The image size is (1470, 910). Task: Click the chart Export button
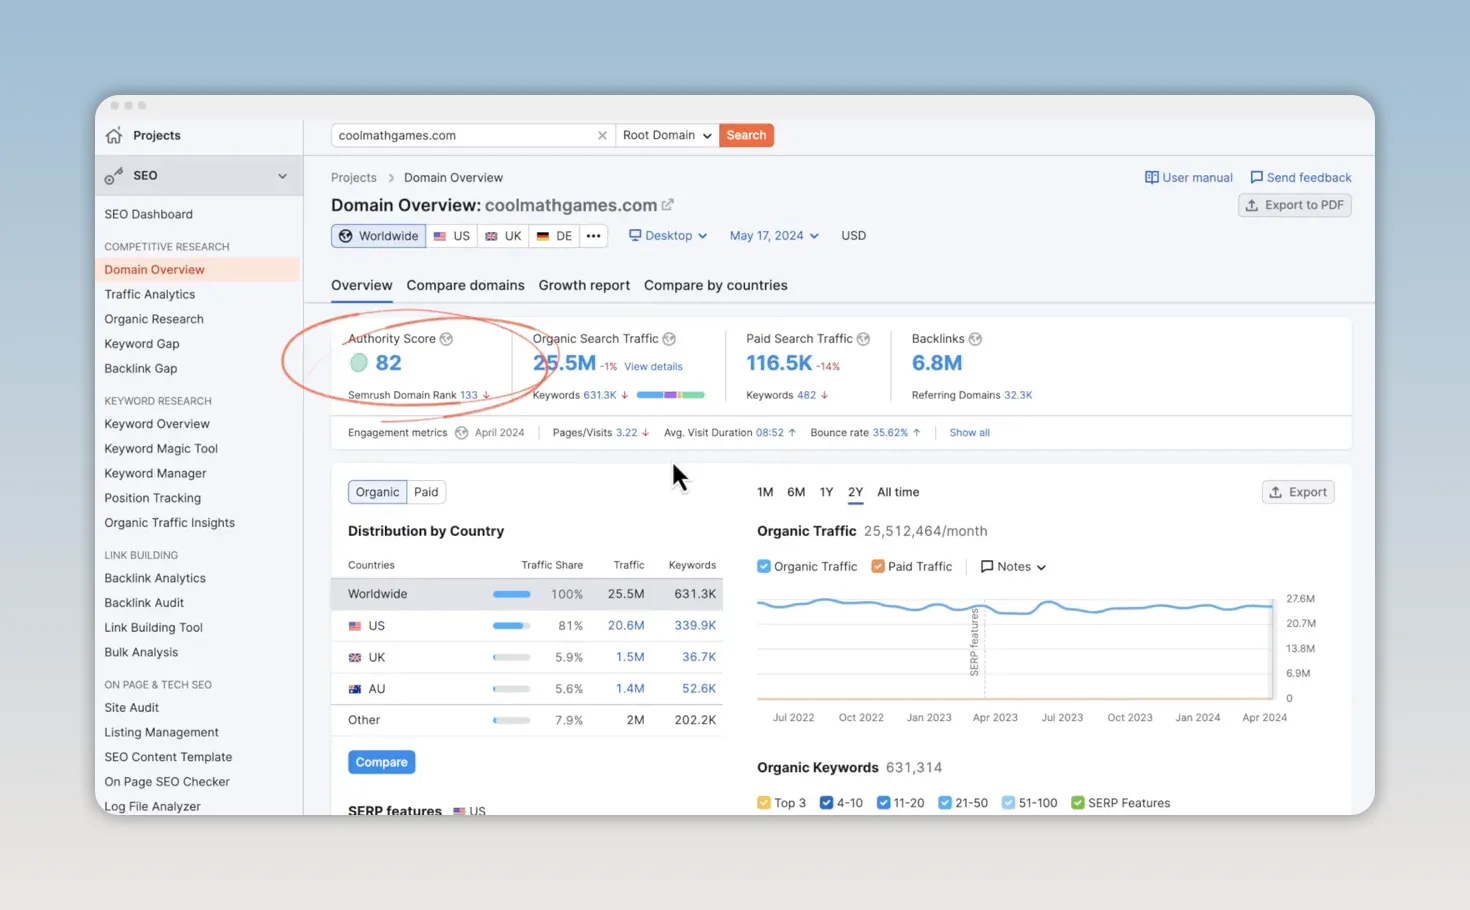point(1298,492)
